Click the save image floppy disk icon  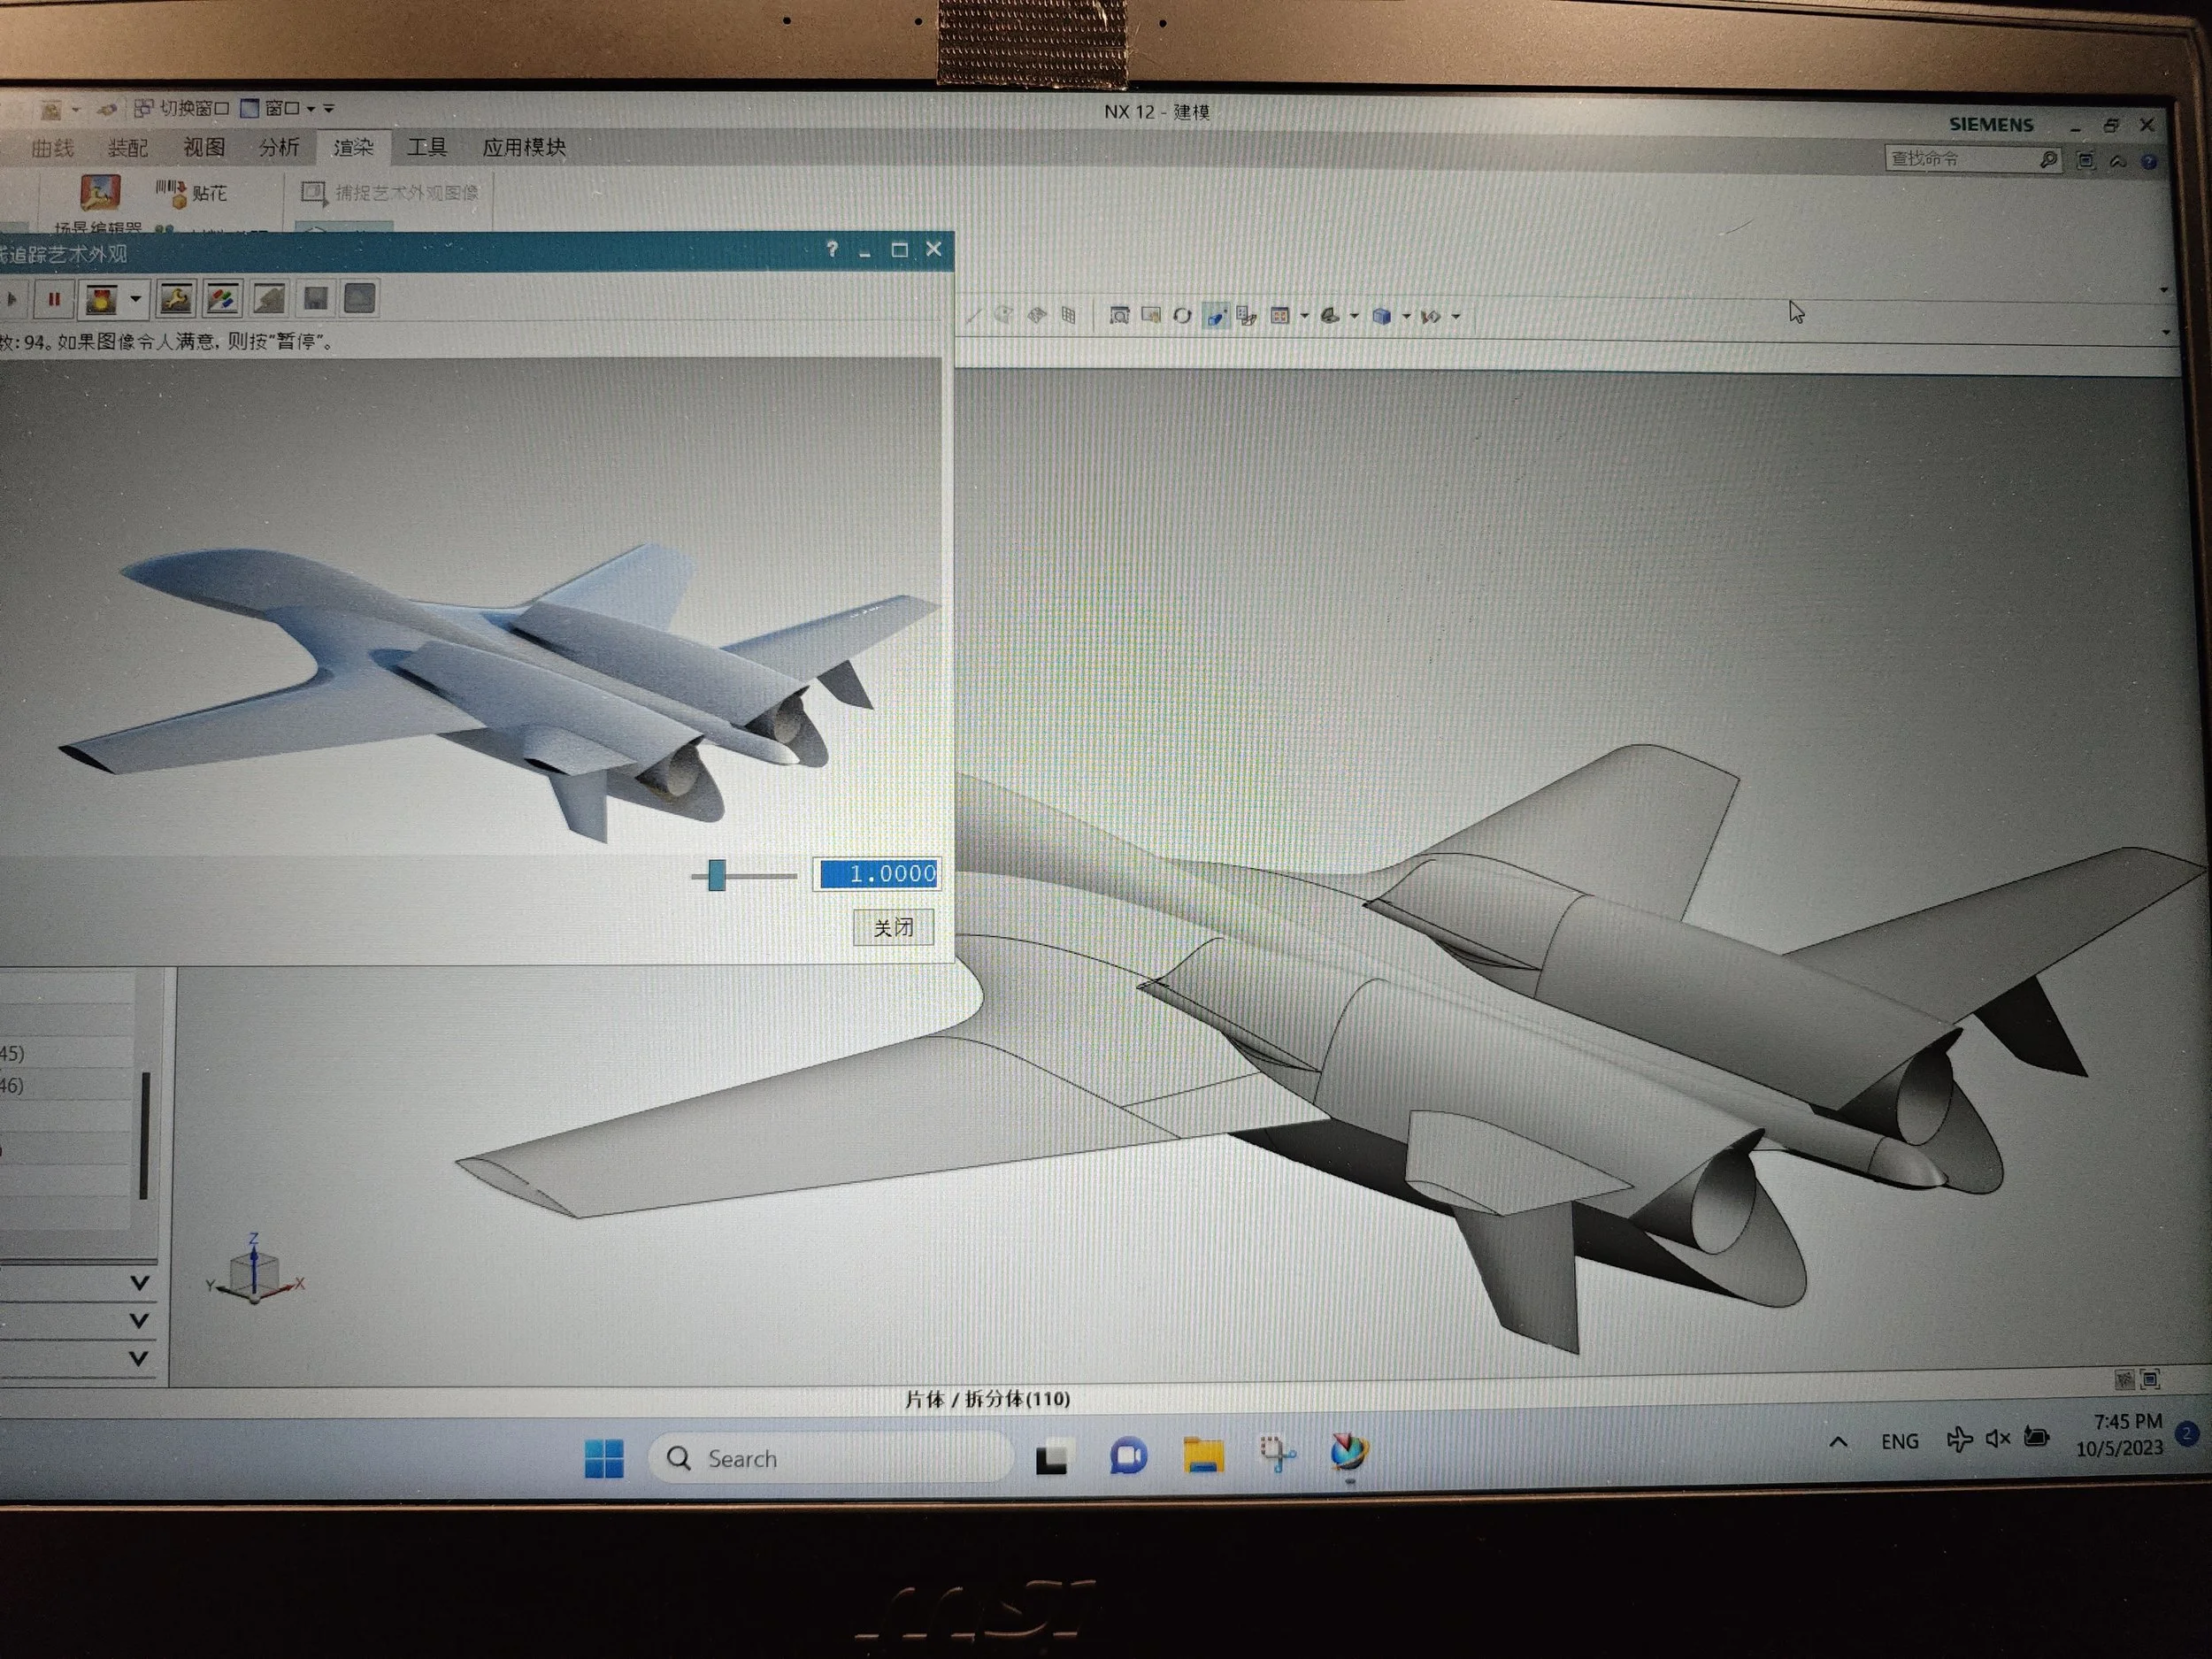tap(315, 299)
